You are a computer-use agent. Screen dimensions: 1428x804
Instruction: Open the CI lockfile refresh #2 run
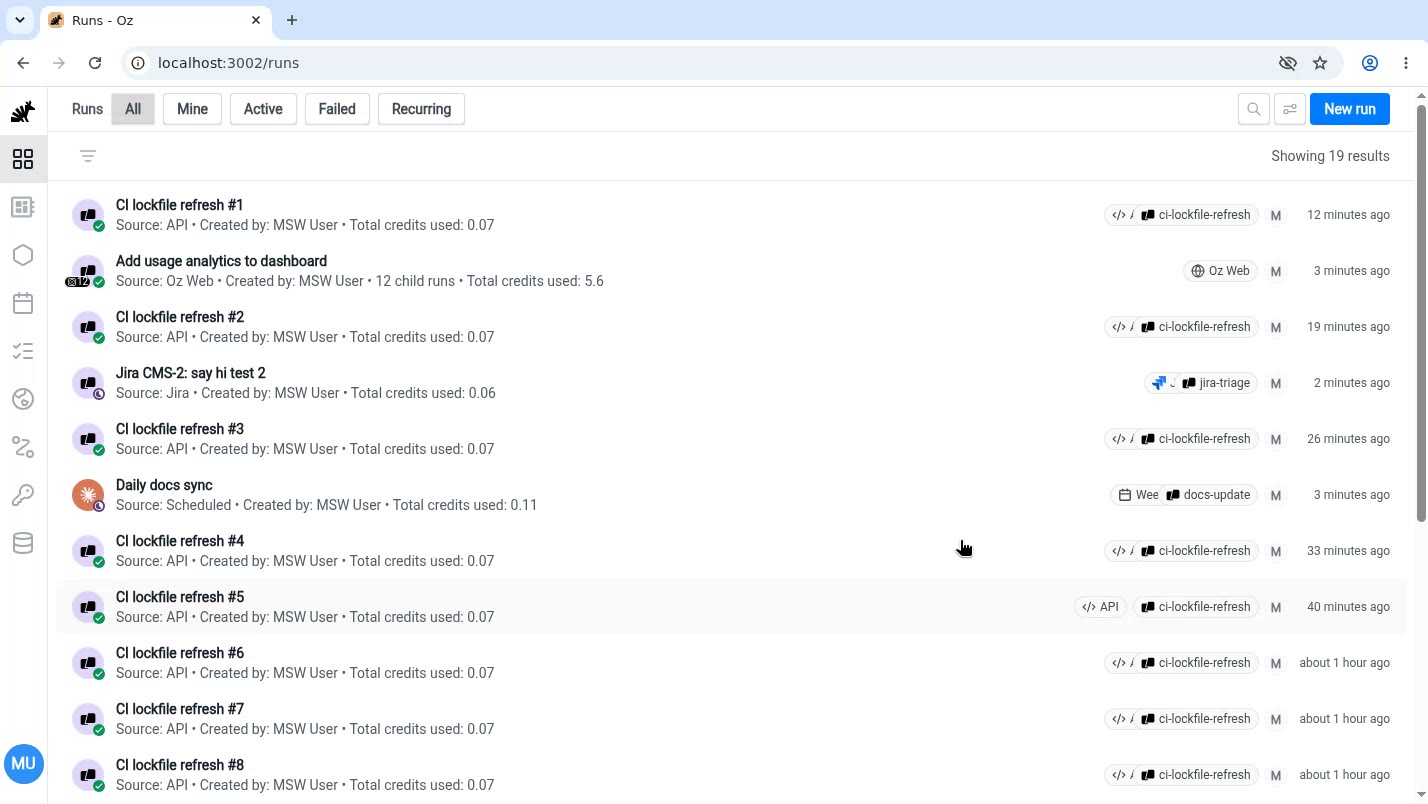point(731,327)
